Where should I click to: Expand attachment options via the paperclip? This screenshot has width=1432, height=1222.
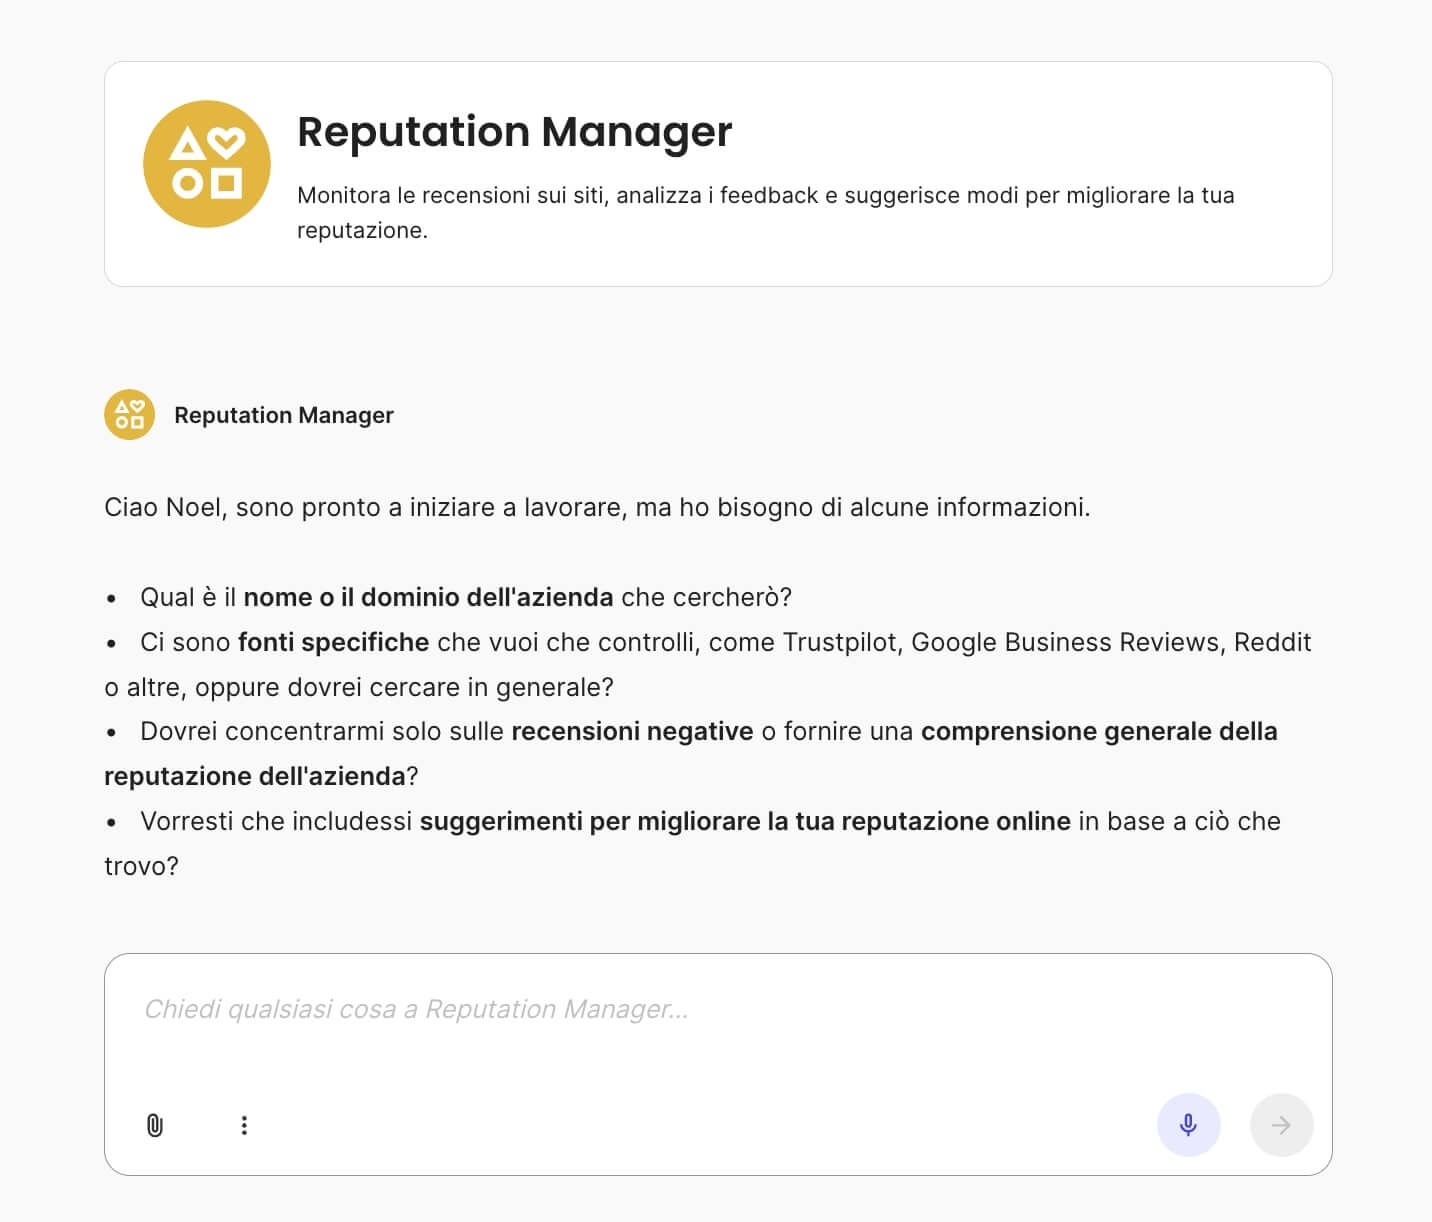click(x=154, y=1124)
